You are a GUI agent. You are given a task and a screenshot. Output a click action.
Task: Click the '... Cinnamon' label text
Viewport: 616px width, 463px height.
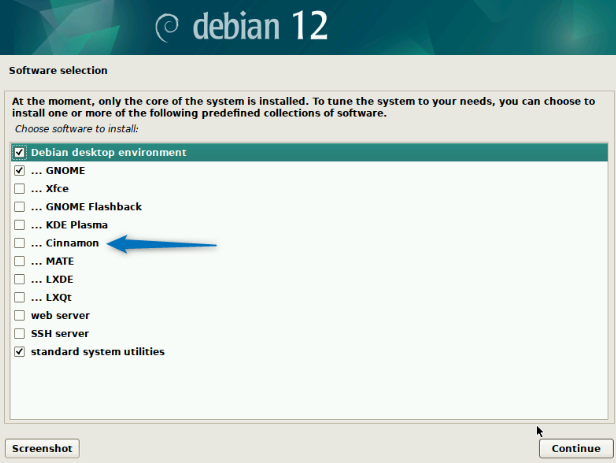[65, 243]
